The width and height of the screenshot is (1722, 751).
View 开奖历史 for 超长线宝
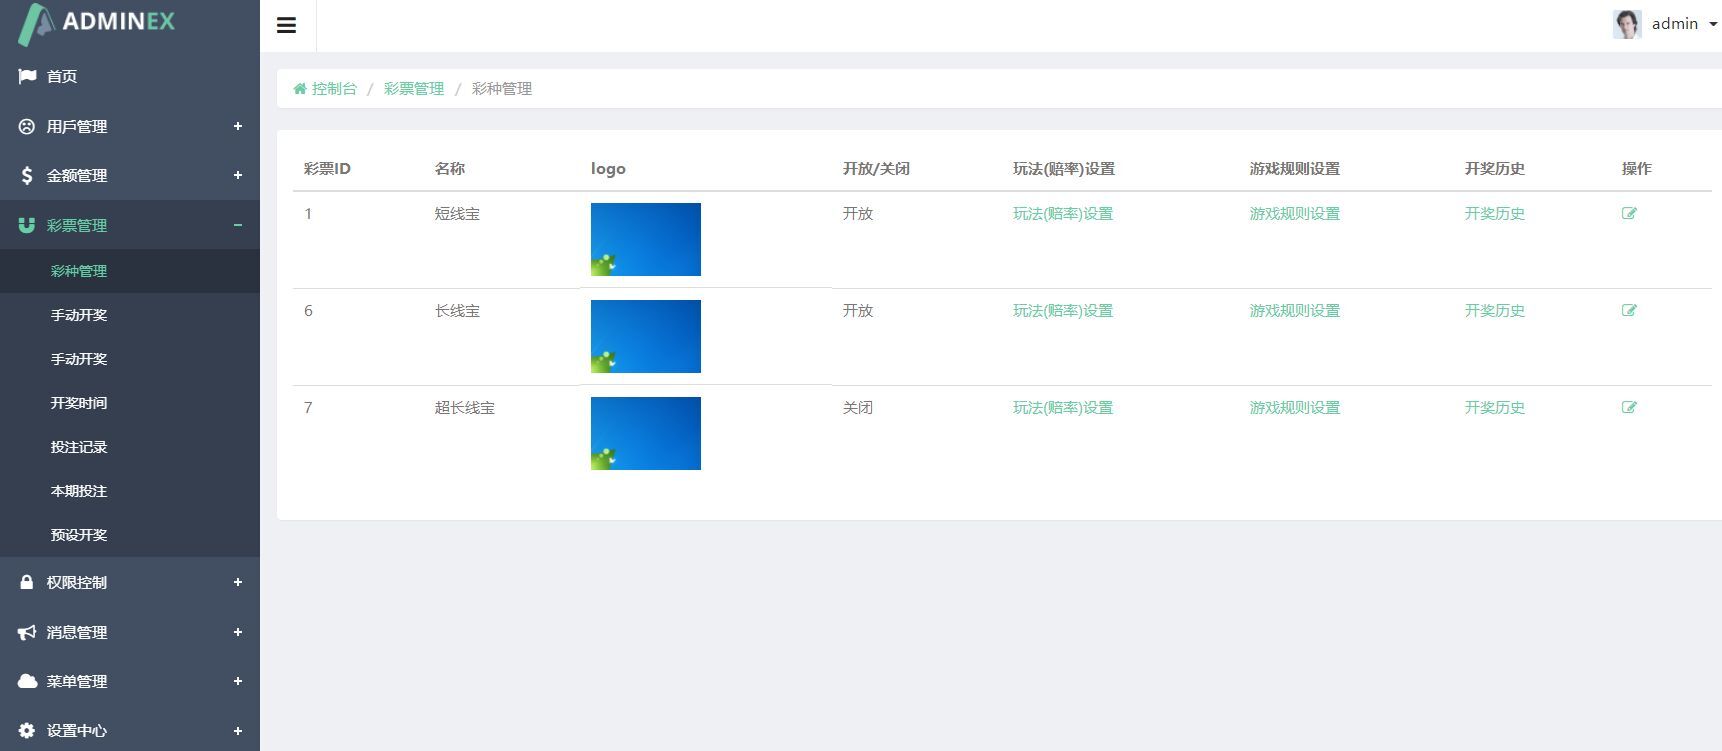[1495, 407]
